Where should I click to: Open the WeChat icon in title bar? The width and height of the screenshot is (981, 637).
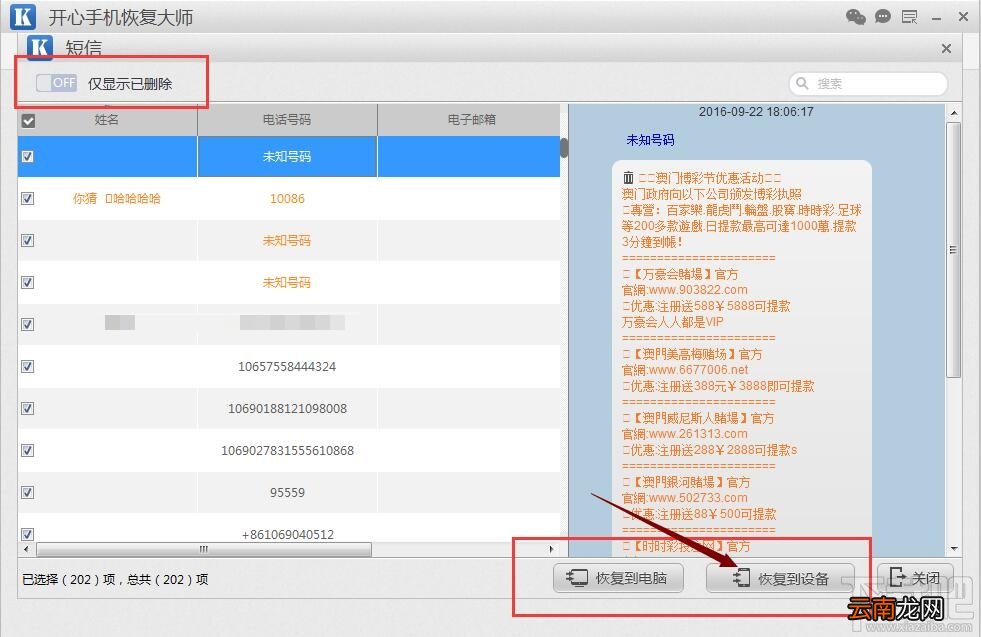click(x=855, y=16)
